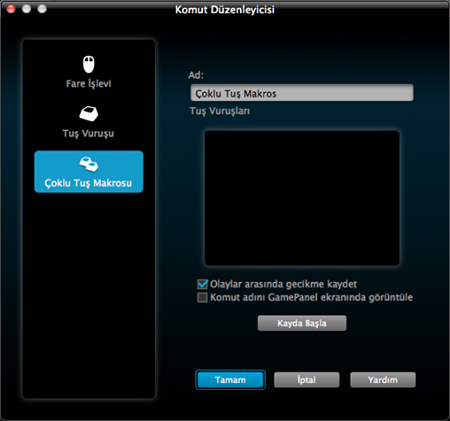Choose the Çoklu Tuş Makrosu double-key icon
The width and height of the screenshot is (450, 421).
89,164
